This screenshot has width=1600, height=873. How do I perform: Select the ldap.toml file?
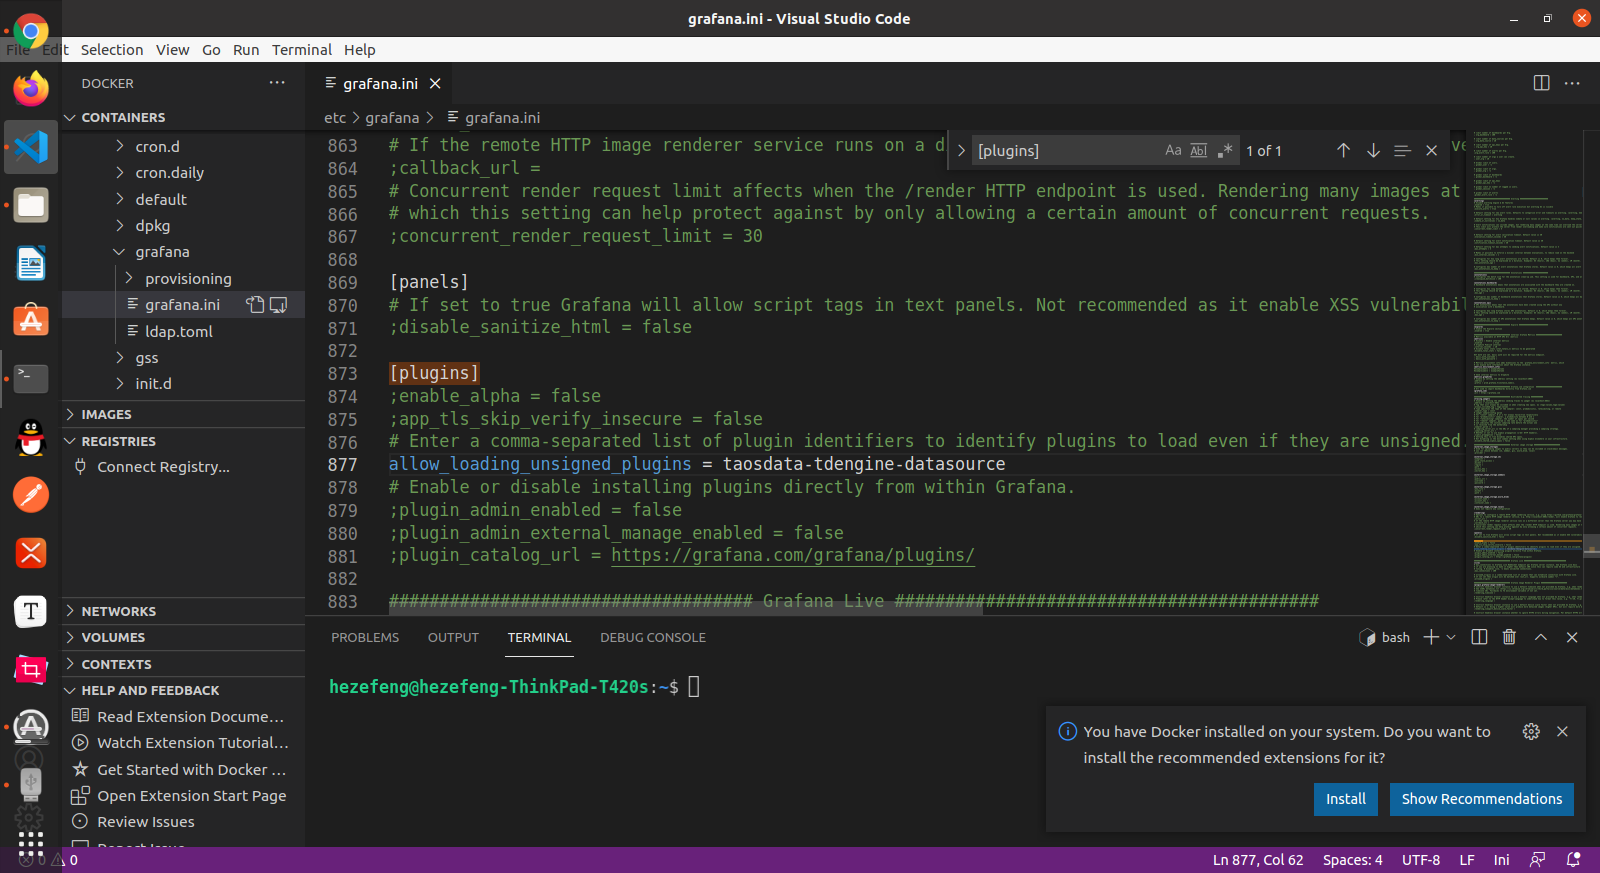(183, 331)
